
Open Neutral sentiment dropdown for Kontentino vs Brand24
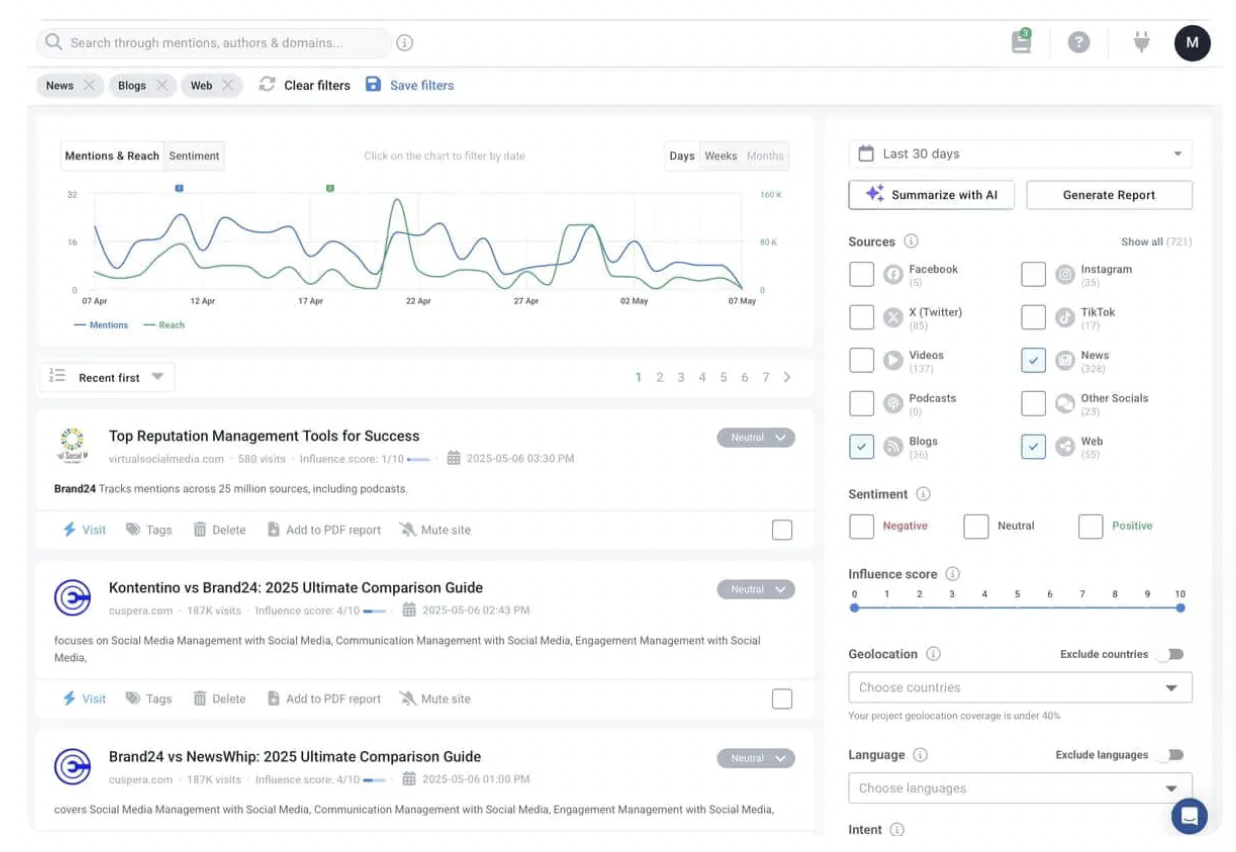pos(756,590)
